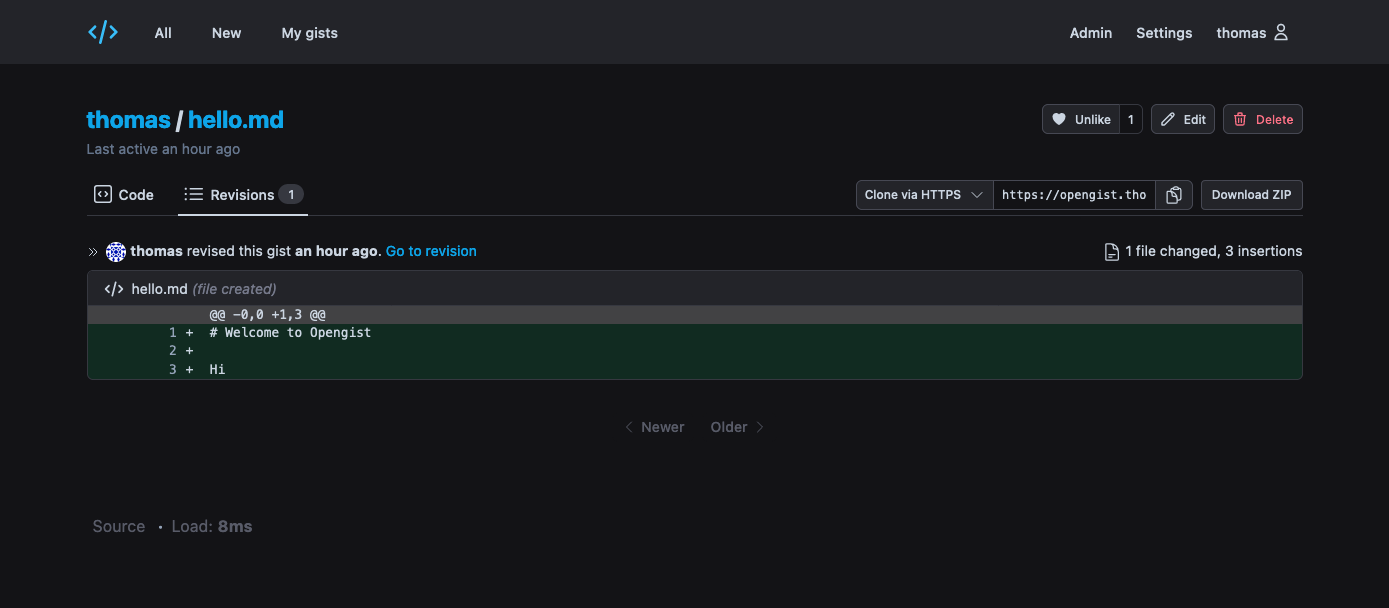Click 'Last active an hour ago' text
Viewport: 1389px width, 608px height.
coord(163,149)
